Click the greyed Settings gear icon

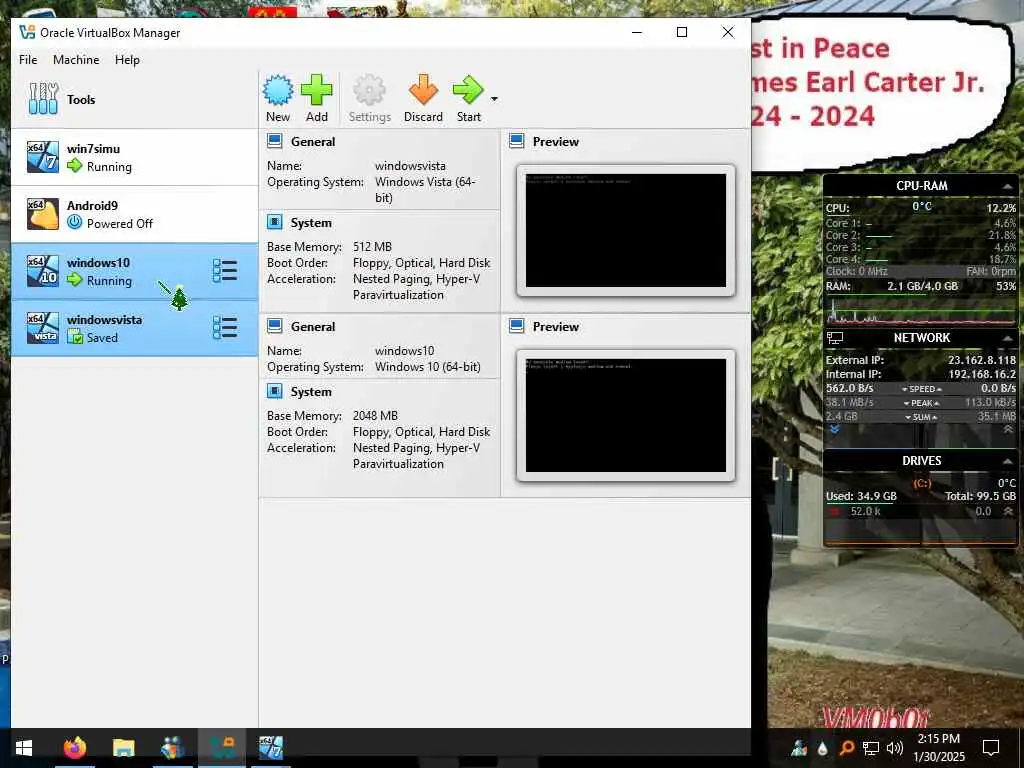point(369,91)
